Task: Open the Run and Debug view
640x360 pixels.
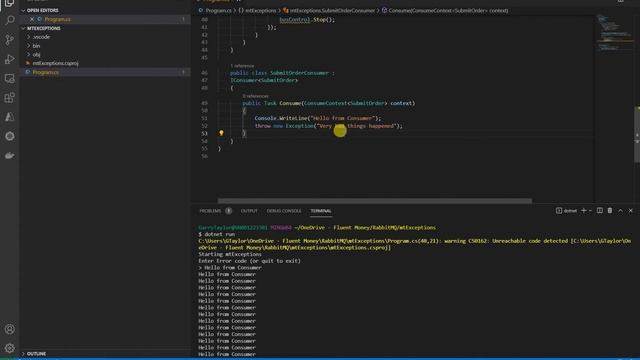Action: [x=9, y=59]
